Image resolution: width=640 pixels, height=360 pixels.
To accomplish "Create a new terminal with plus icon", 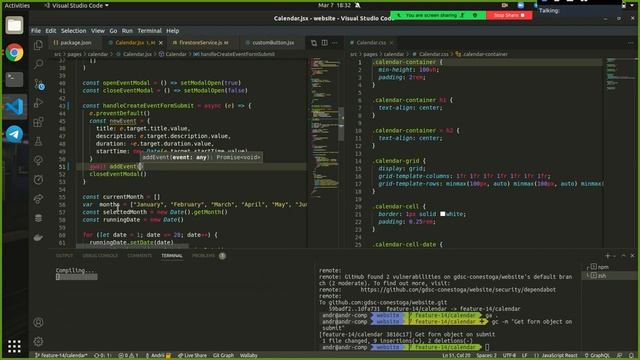I will (x=607, y=256).
